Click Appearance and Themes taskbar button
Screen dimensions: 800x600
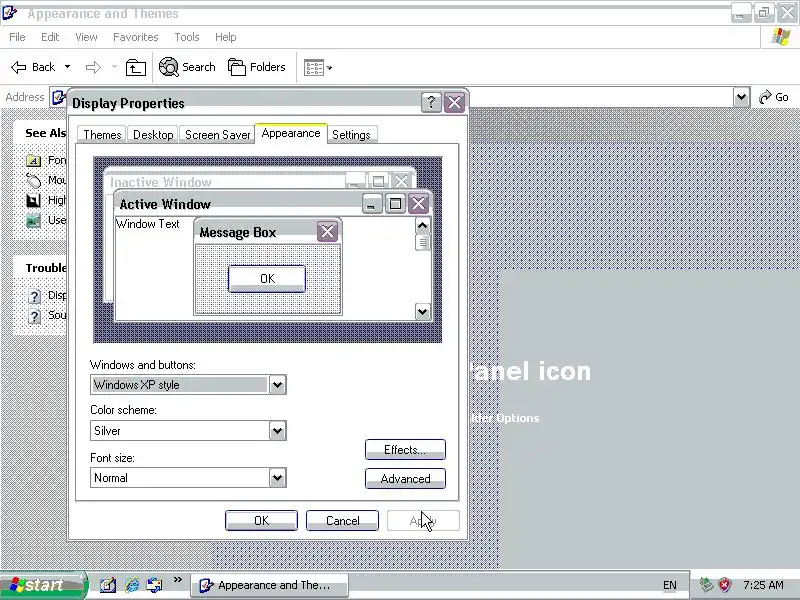click(270, 585)
